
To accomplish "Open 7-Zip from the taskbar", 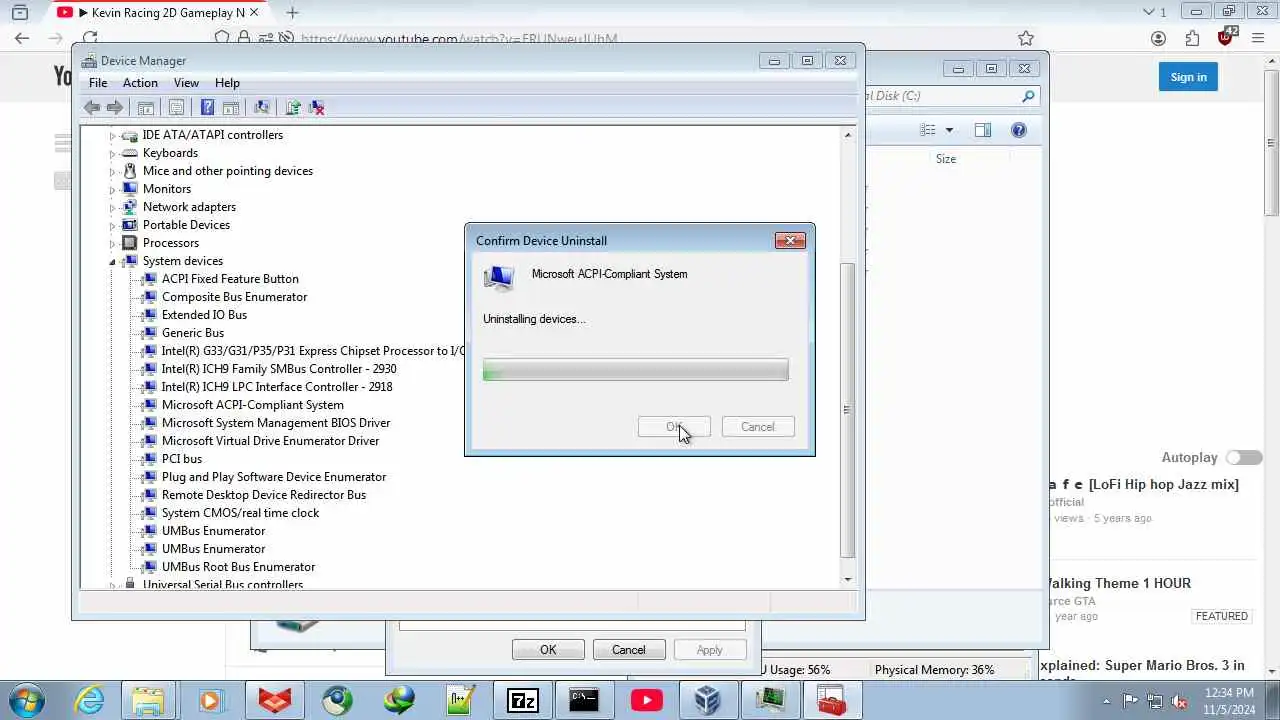I will point(523,700).
